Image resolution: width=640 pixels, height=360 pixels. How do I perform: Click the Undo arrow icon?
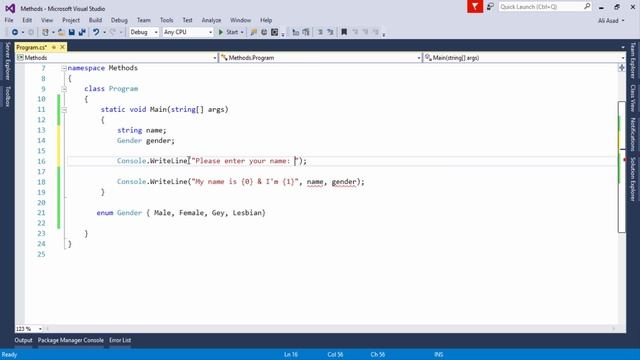click(96, 32)
